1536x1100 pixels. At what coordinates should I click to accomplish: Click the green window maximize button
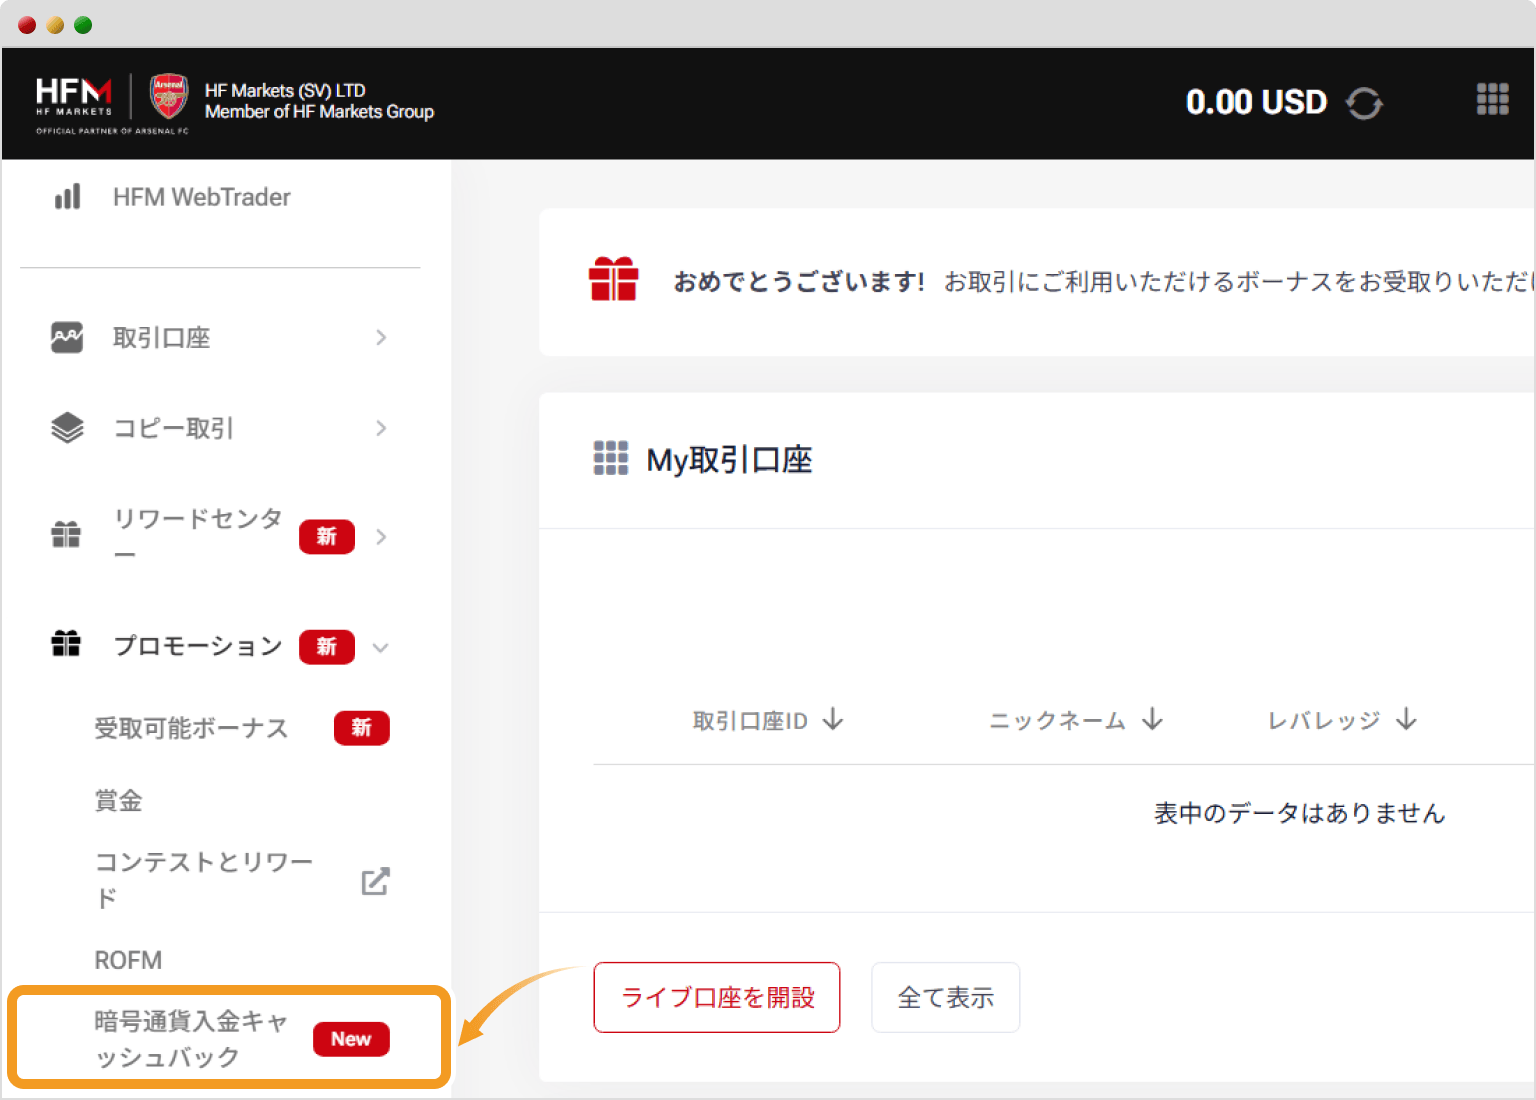pyautogui.click(x=83, y=25)
